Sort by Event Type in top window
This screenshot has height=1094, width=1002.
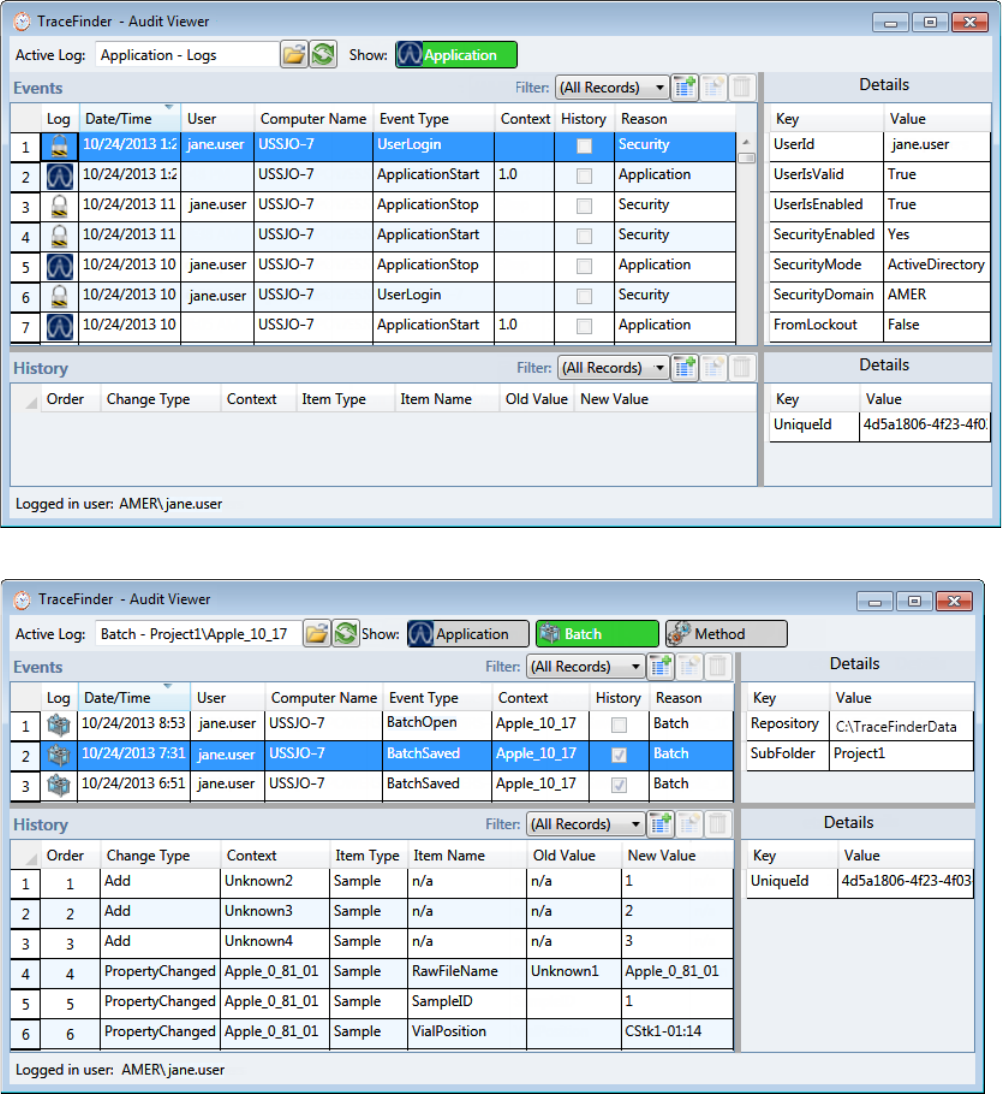[x=434, y=119]
